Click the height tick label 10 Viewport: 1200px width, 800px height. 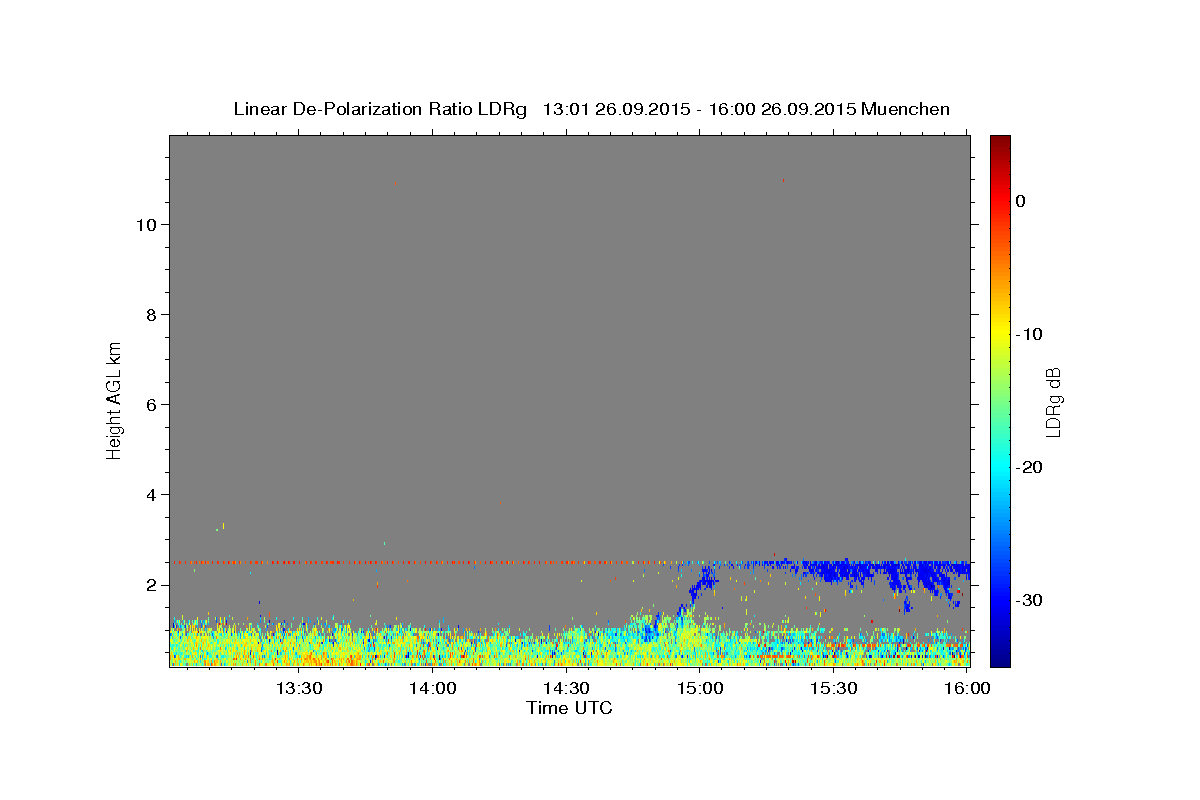(145, 225)
